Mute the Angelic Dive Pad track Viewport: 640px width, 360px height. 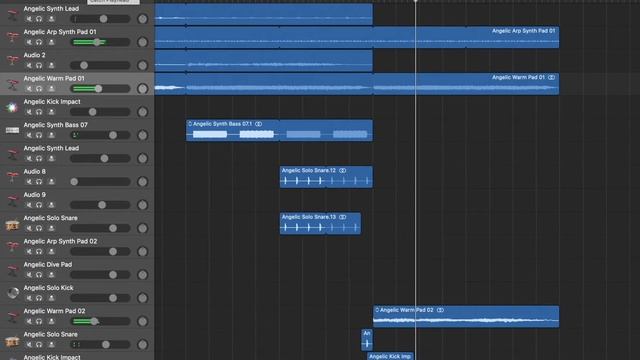tap(29, 275)
